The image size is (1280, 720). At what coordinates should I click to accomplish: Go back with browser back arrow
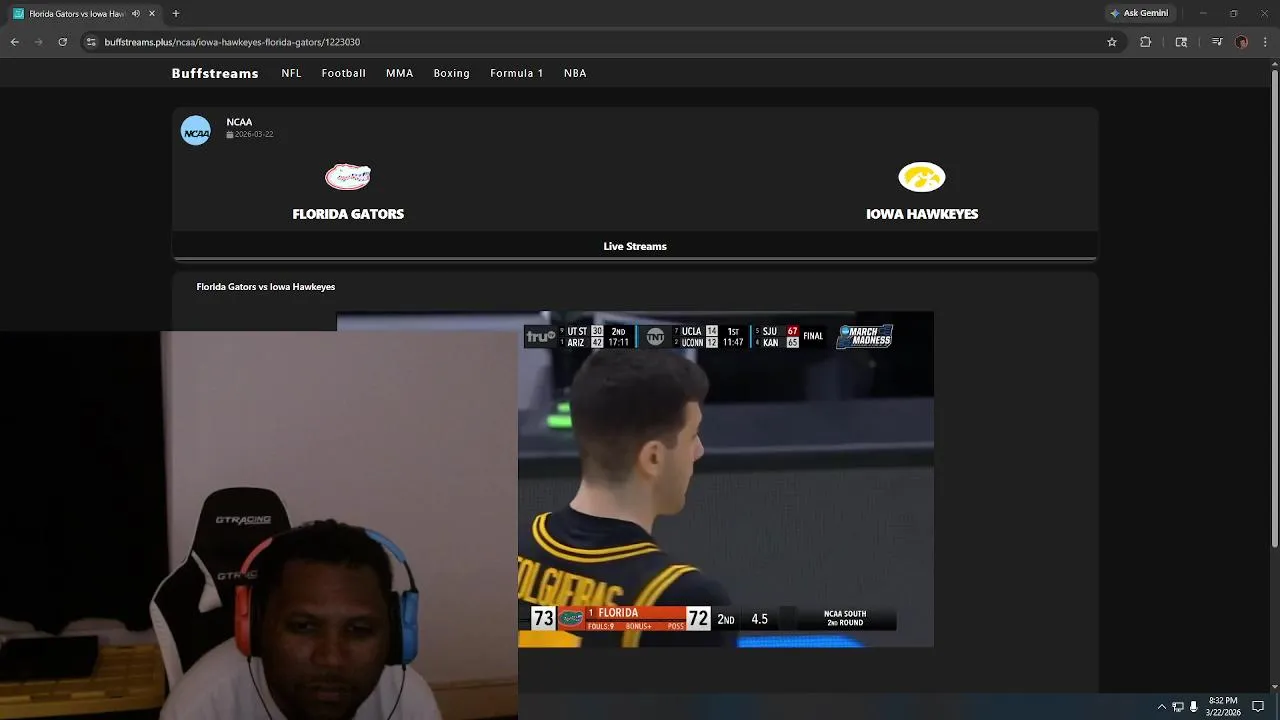coord(15,42)
